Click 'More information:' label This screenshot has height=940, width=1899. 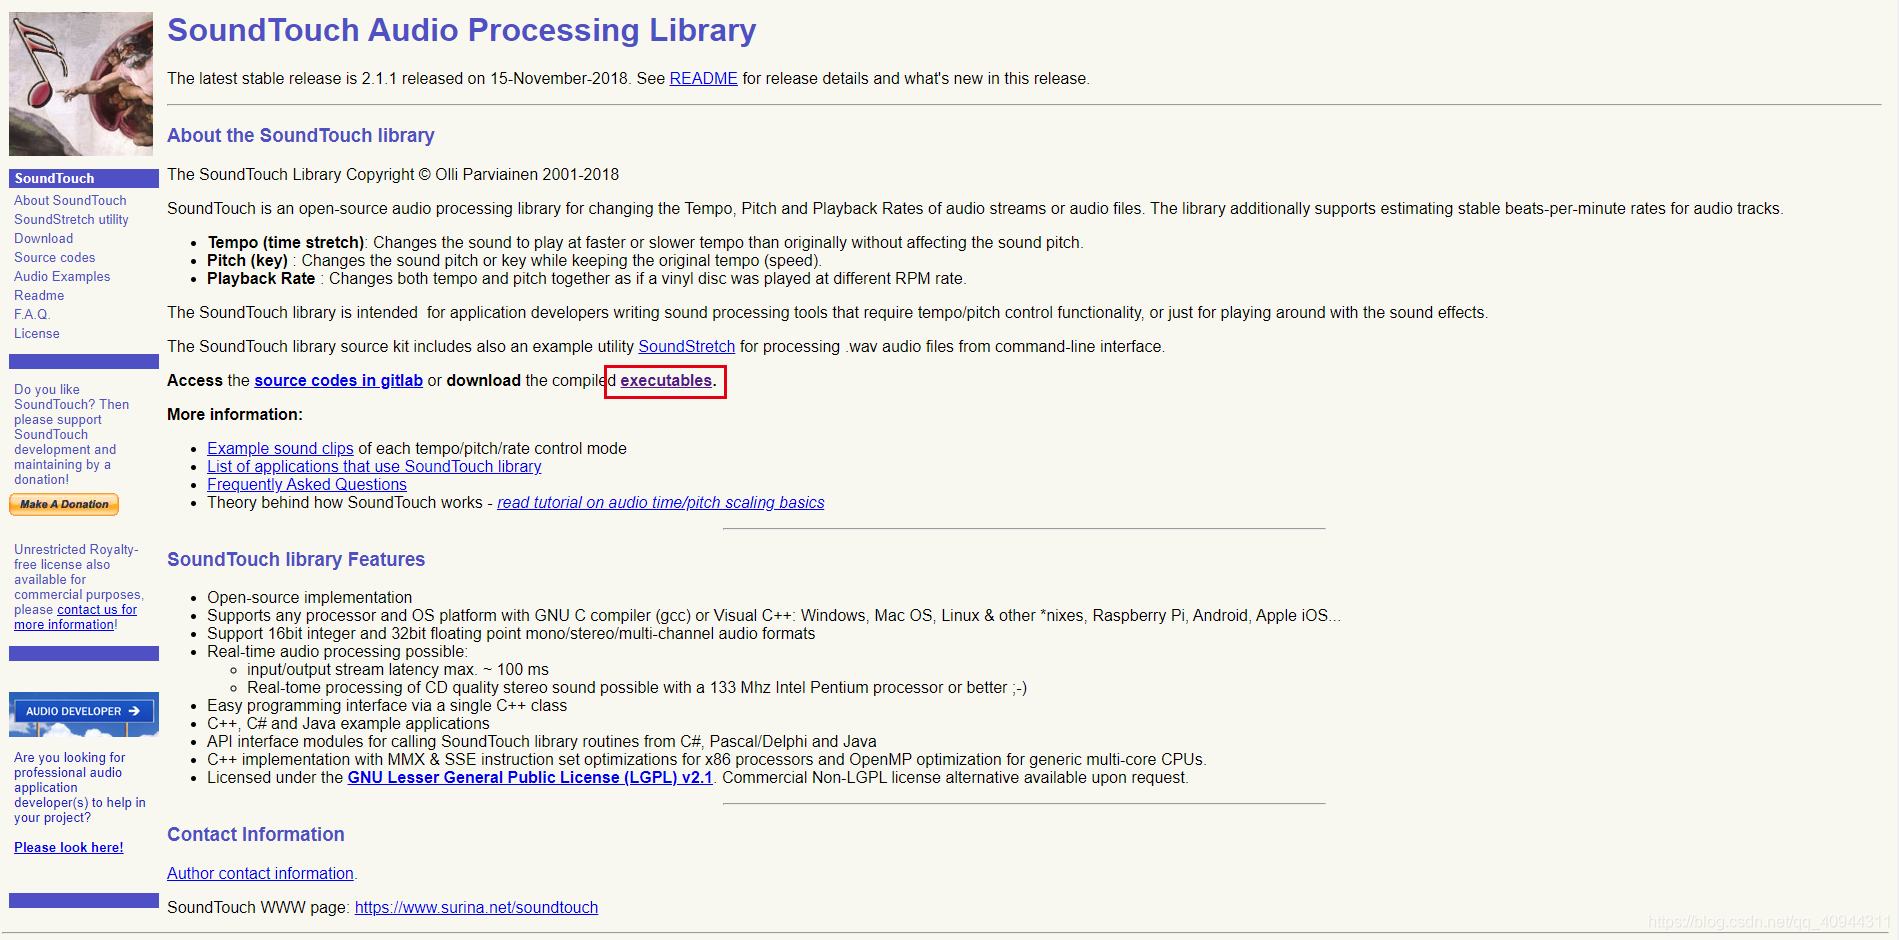click(235, 415)
